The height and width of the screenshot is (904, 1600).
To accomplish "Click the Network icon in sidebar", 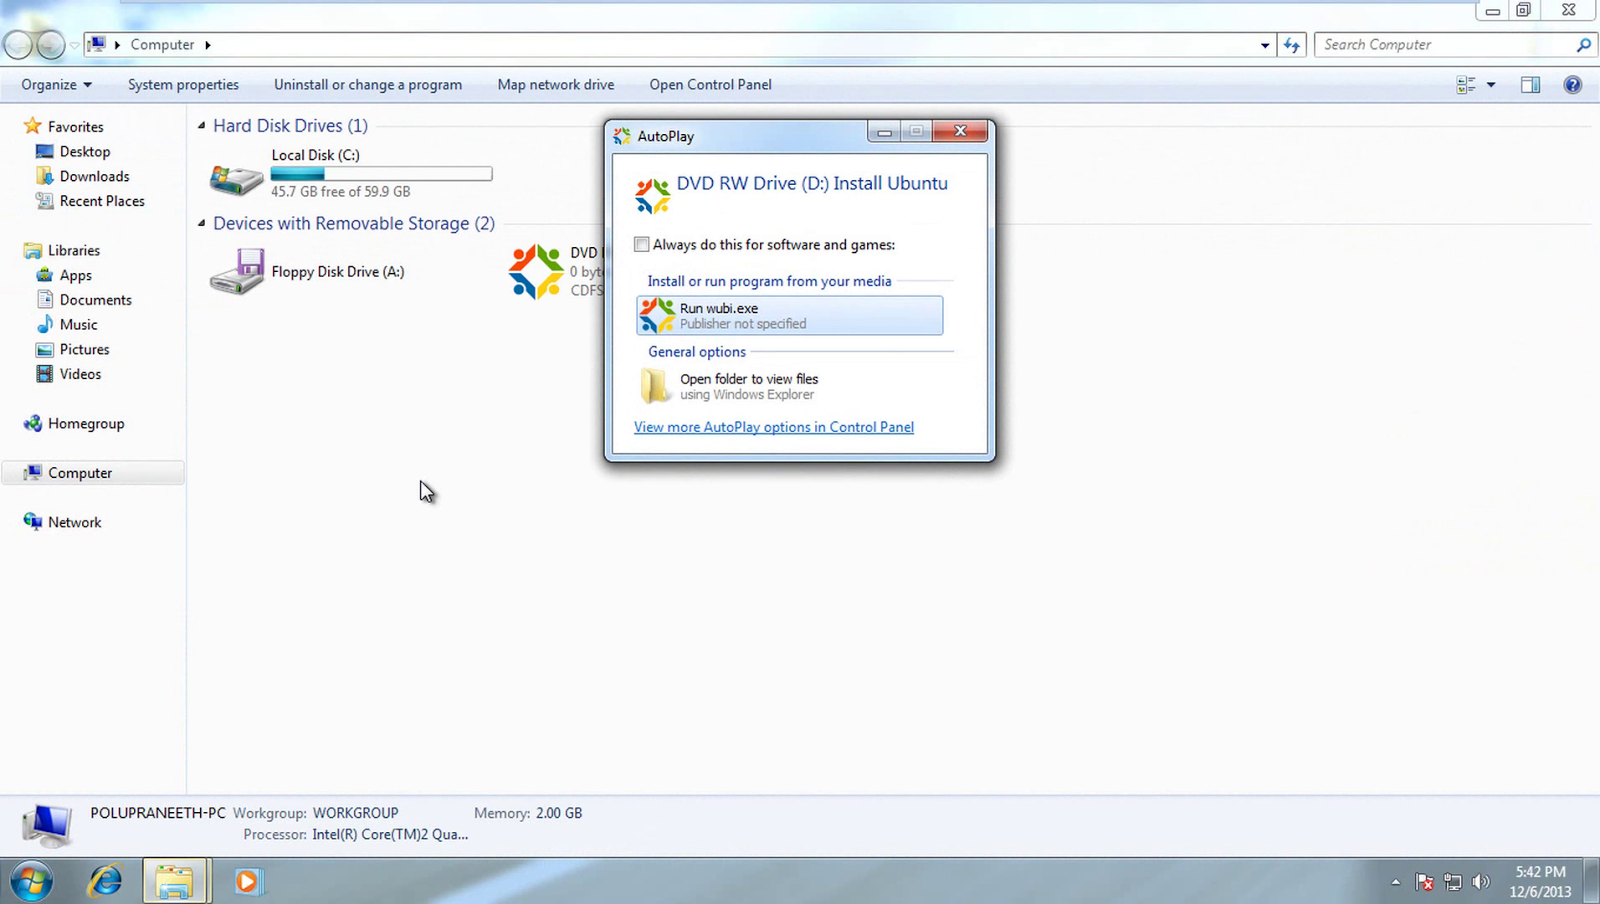I will (33, 522).
